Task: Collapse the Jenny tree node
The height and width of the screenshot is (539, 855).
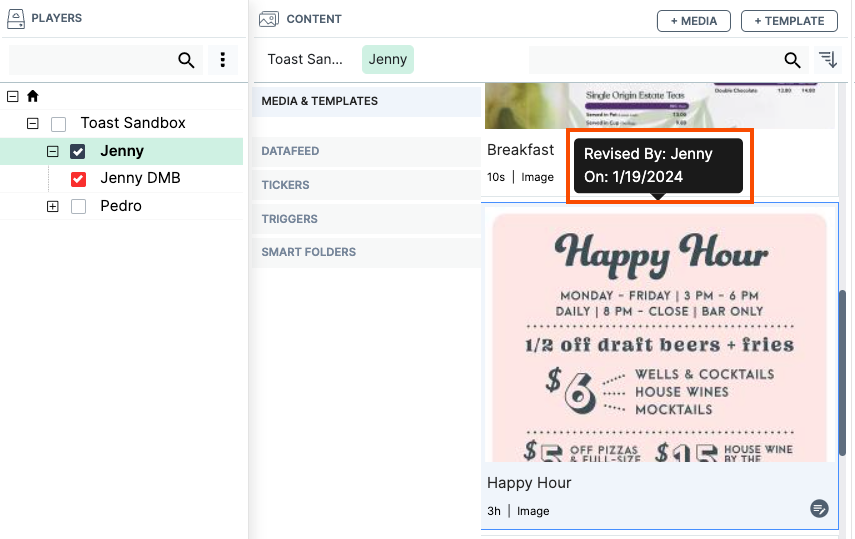Action: (x=53, y=152)
